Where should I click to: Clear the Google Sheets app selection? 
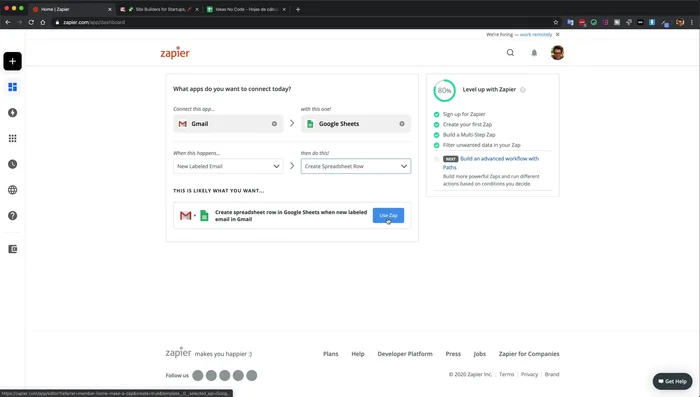point(402,124)
